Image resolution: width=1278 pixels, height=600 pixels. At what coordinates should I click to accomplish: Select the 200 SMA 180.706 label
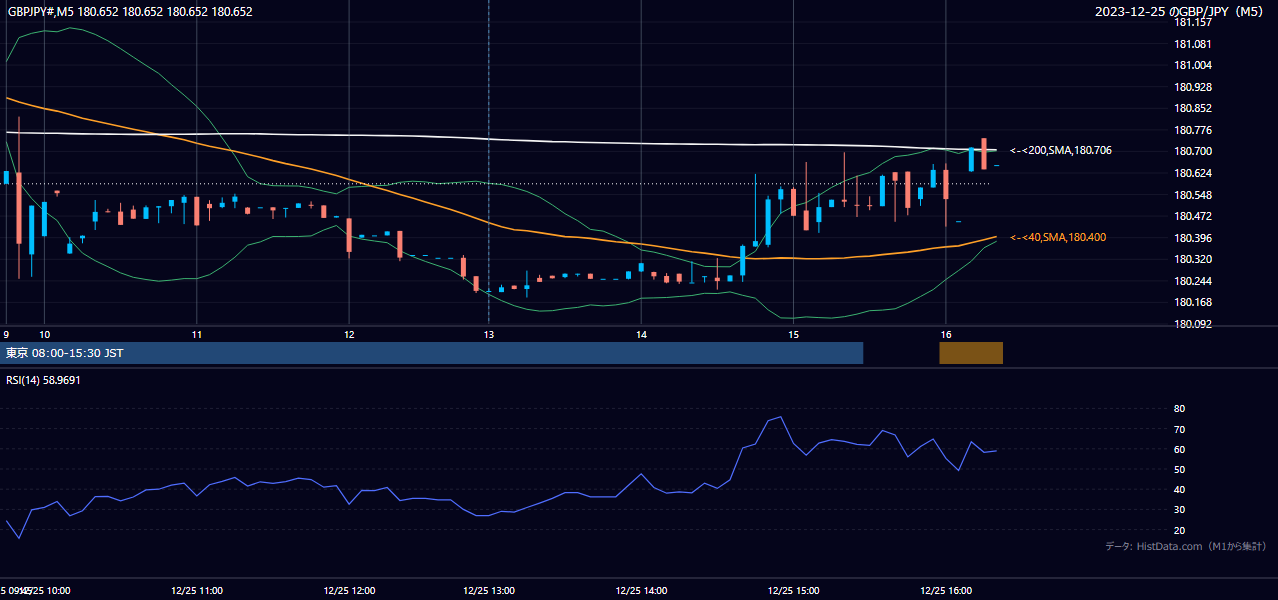[1061, 150]
